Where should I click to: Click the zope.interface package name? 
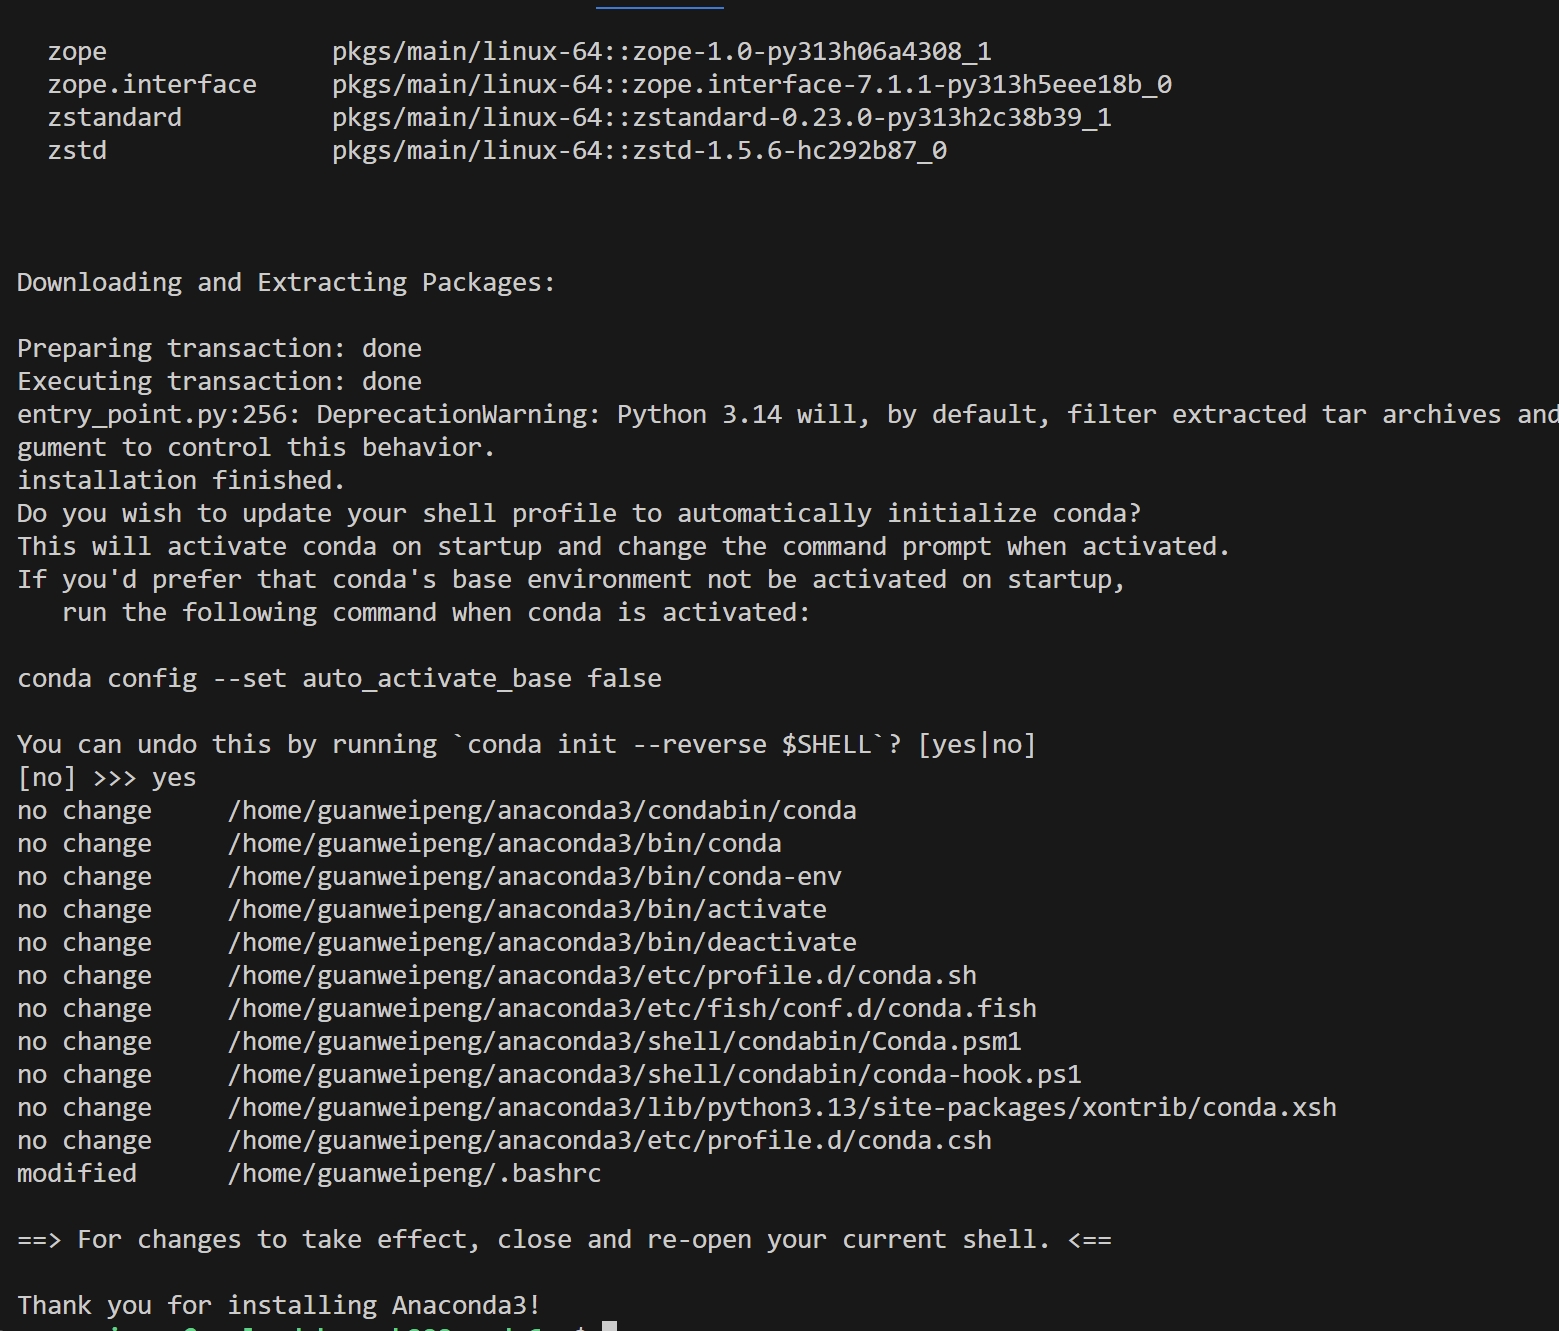point(152,84)
